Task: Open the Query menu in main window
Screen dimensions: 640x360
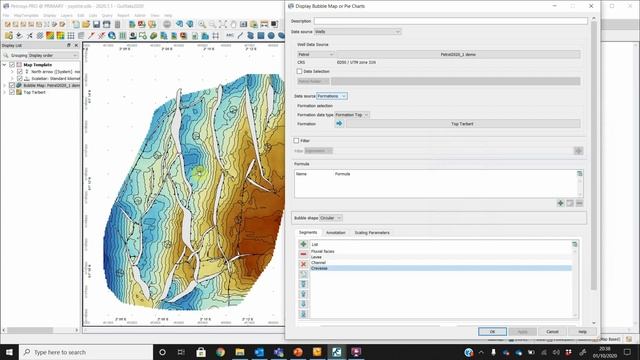Action: (x=107, y=16)
